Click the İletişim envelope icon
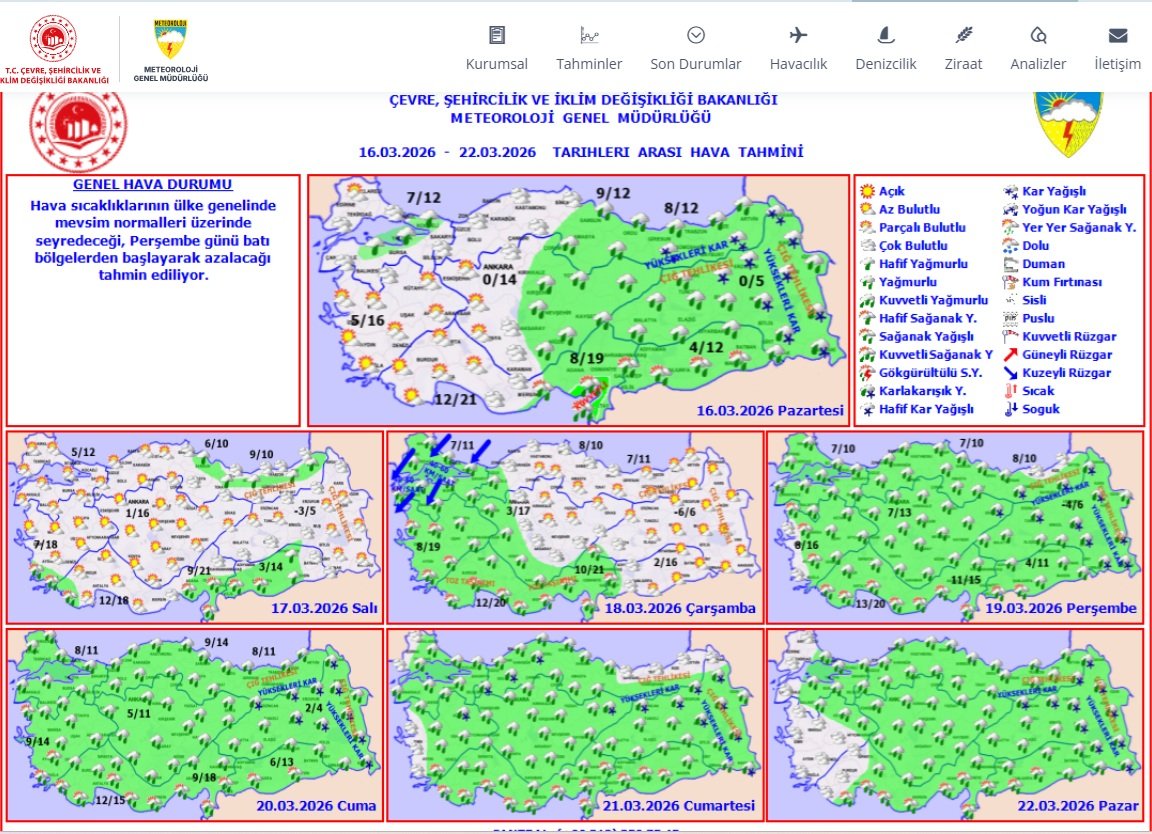Screen dimensions: 1152x834 1117,36
